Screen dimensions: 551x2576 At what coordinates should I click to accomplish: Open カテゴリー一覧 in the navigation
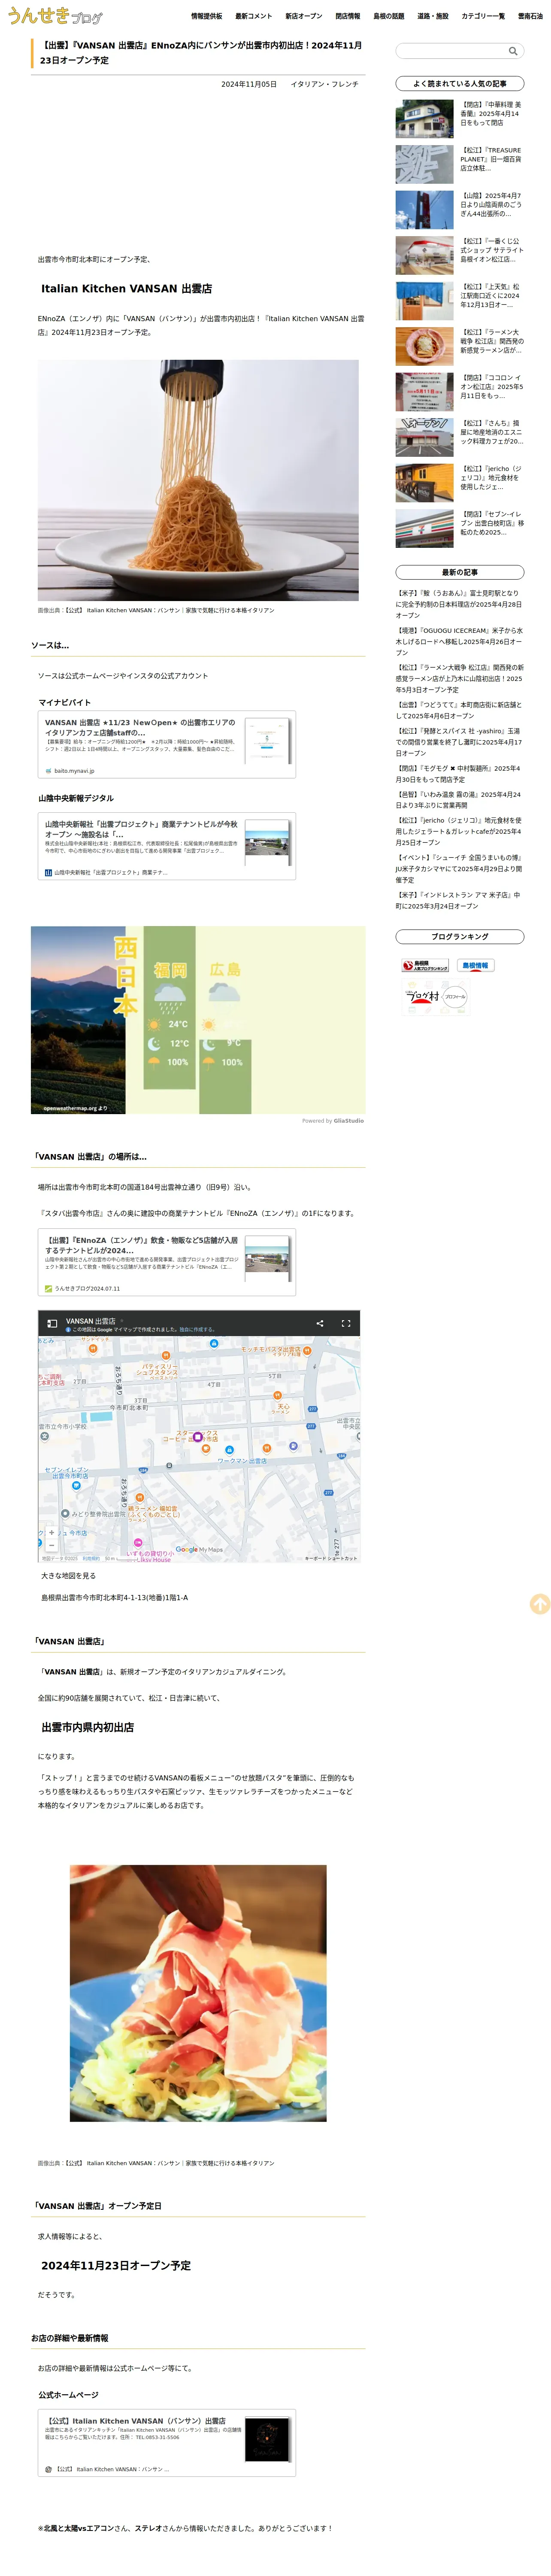pos(483,16)
